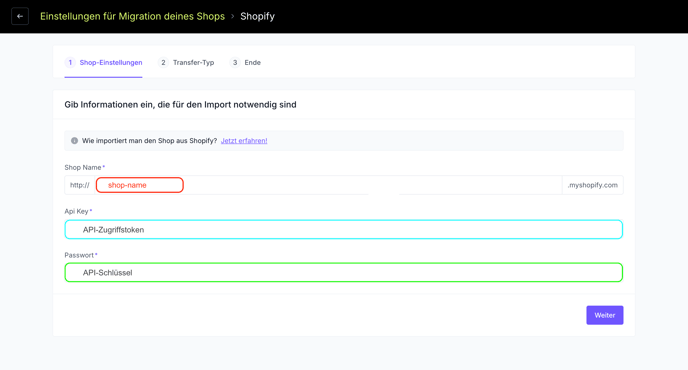Screen dimensions: 688x370
Task: Select the 'Gib Informationen ein' heading
Action: 180,104
